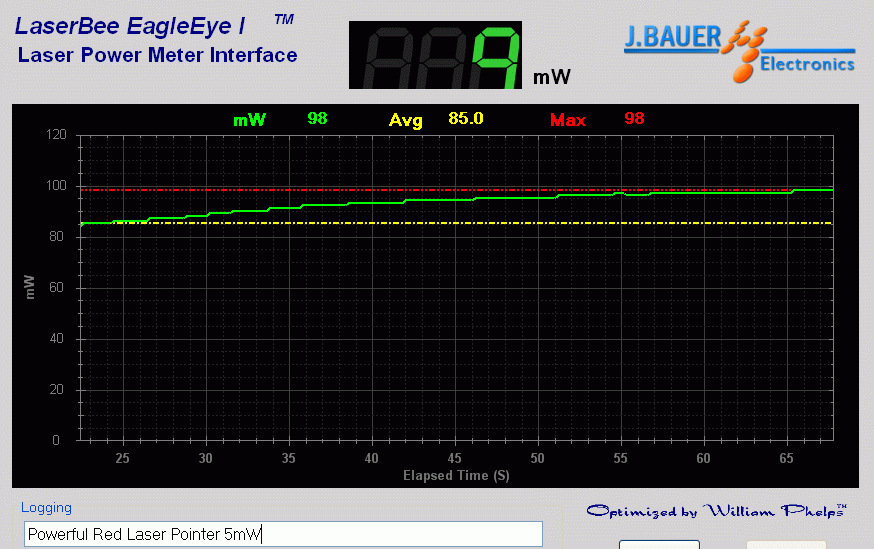
Task: Click the J.BAUER Electronics logo
Action: pos(739,49)
